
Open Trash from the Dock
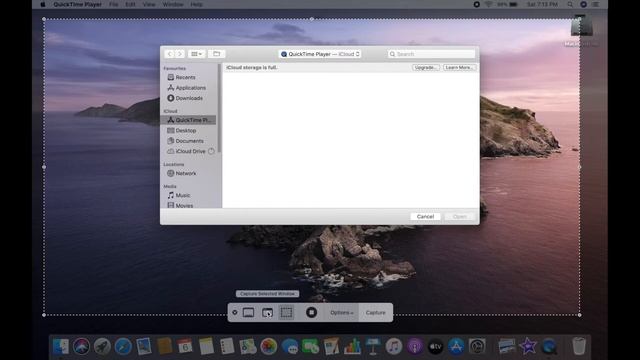[x=579, y=347]
